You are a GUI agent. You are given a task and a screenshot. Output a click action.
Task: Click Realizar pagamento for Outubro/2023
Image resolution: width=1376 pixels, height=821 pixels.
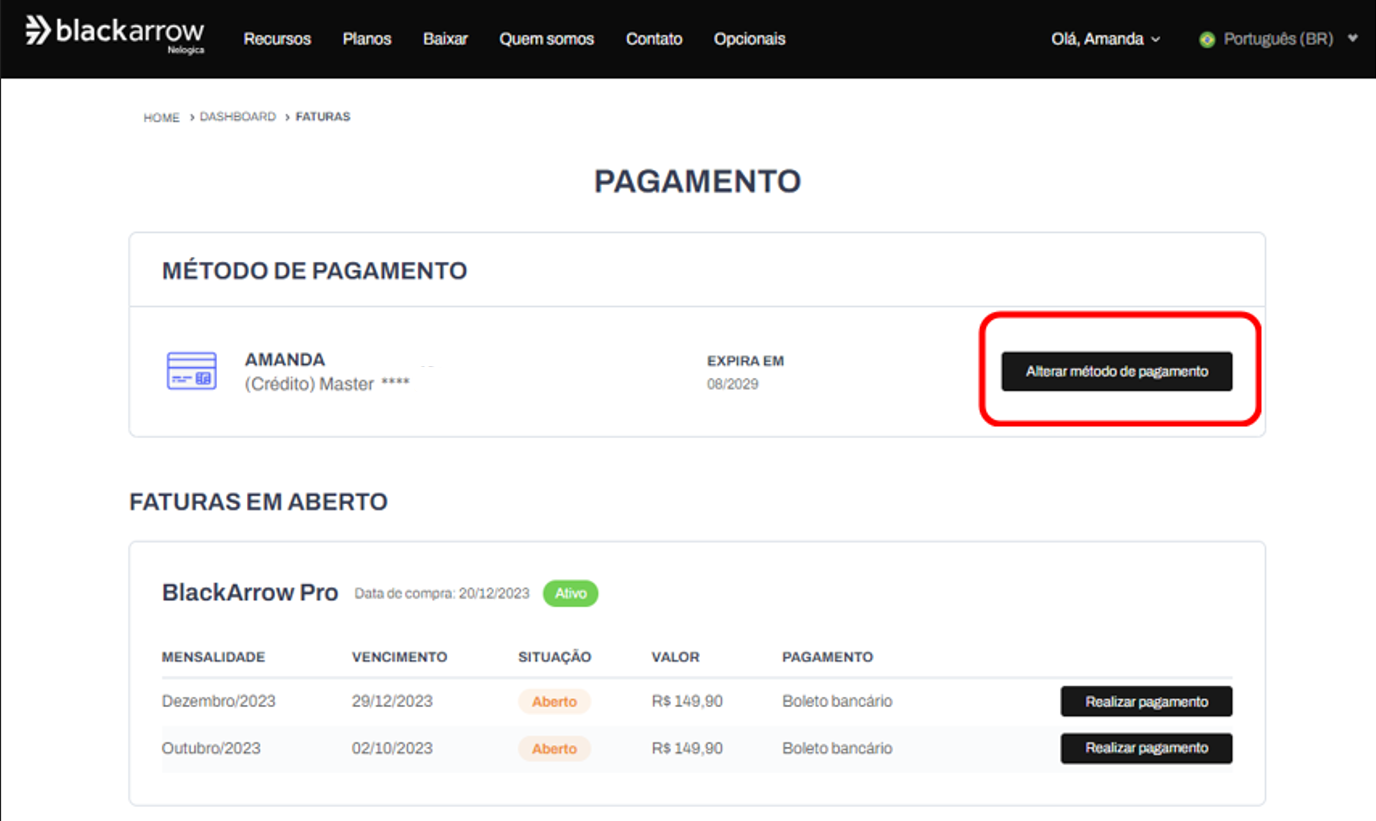[1146, 748]
